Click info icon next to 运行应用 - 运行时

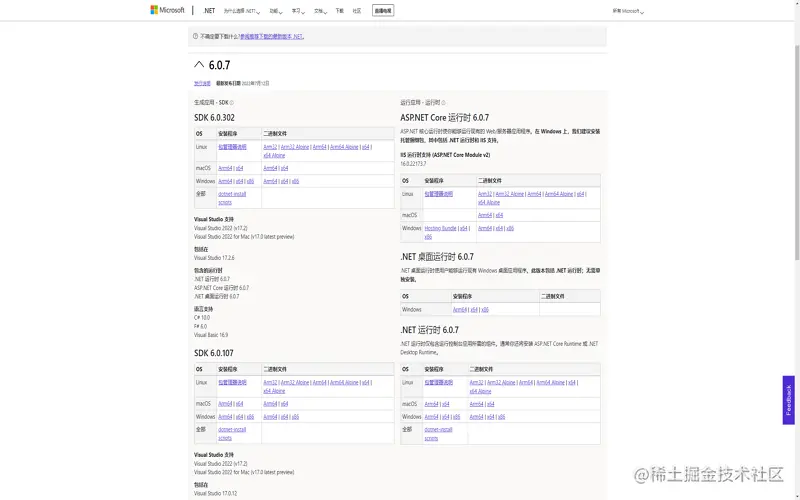coord(443,103)
